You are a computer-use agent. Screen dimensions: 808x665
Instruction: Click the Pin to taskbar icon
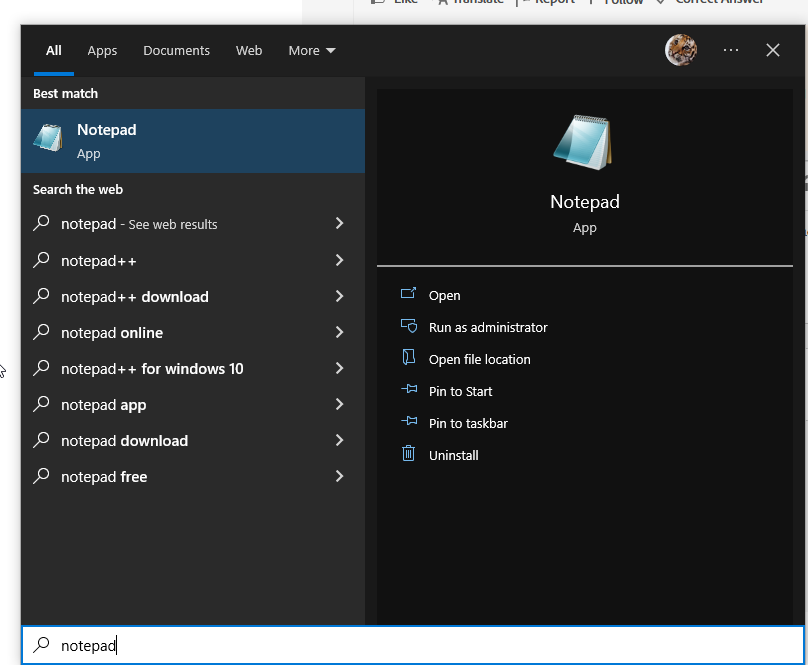[407, 423]
